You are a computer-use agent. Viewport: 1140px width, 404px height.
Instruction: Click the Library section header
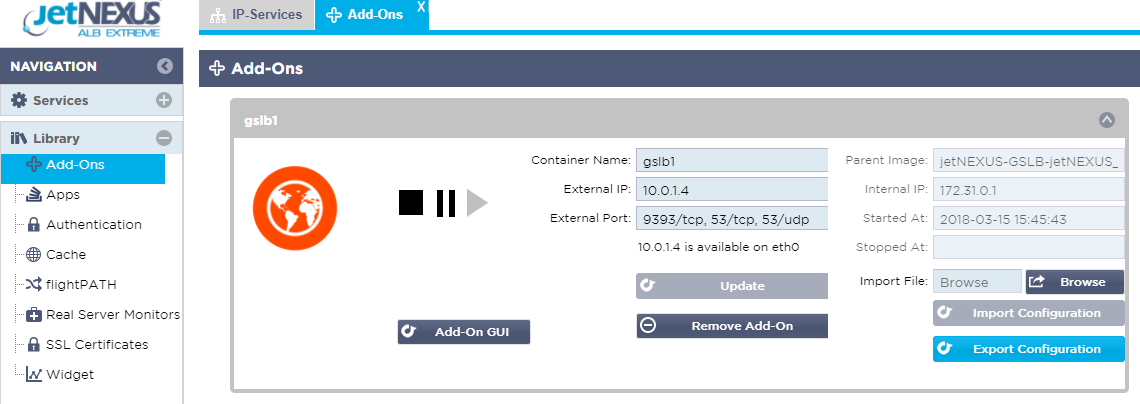coord(92,138)
